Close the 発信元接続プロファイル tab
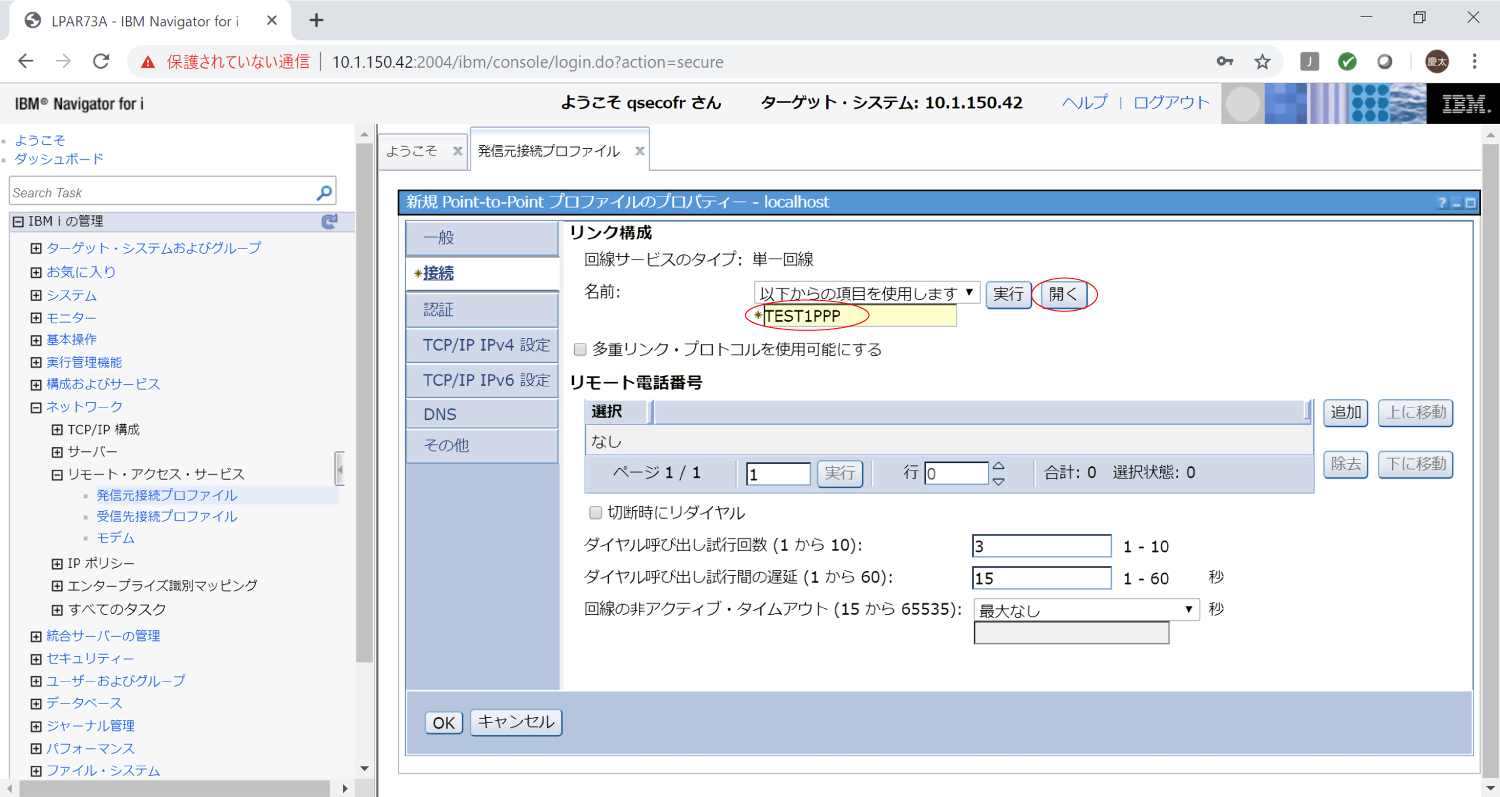Viewport: 1500px width, 797px height. pyautogui.click(x=639, y=151)
